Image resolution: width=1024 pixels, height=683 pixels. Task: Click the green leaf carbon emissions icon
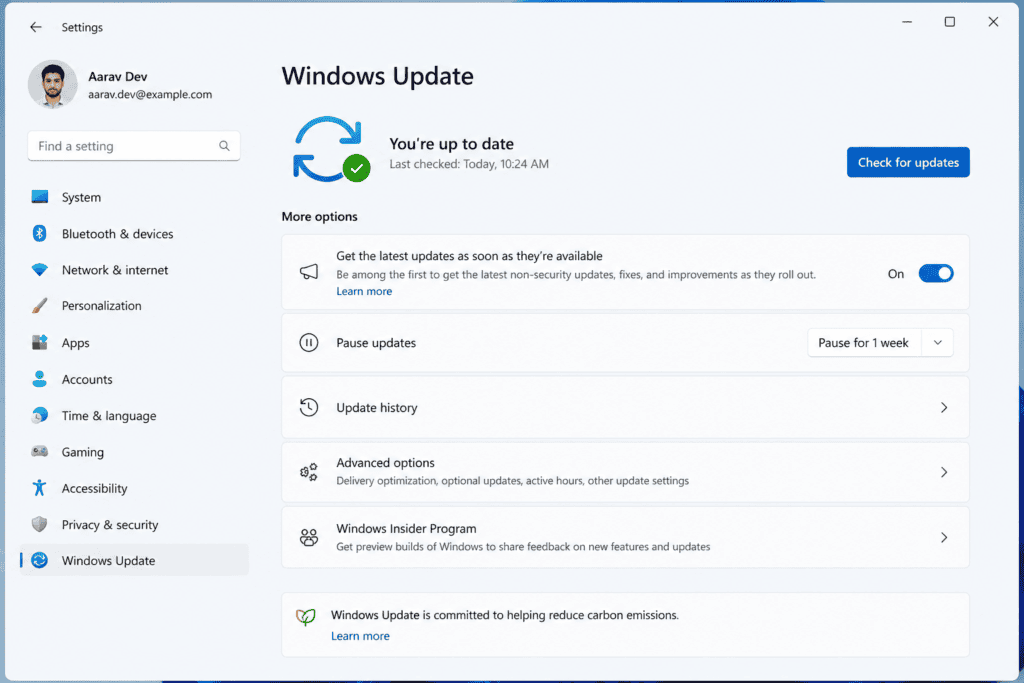(x=306, y=616)
